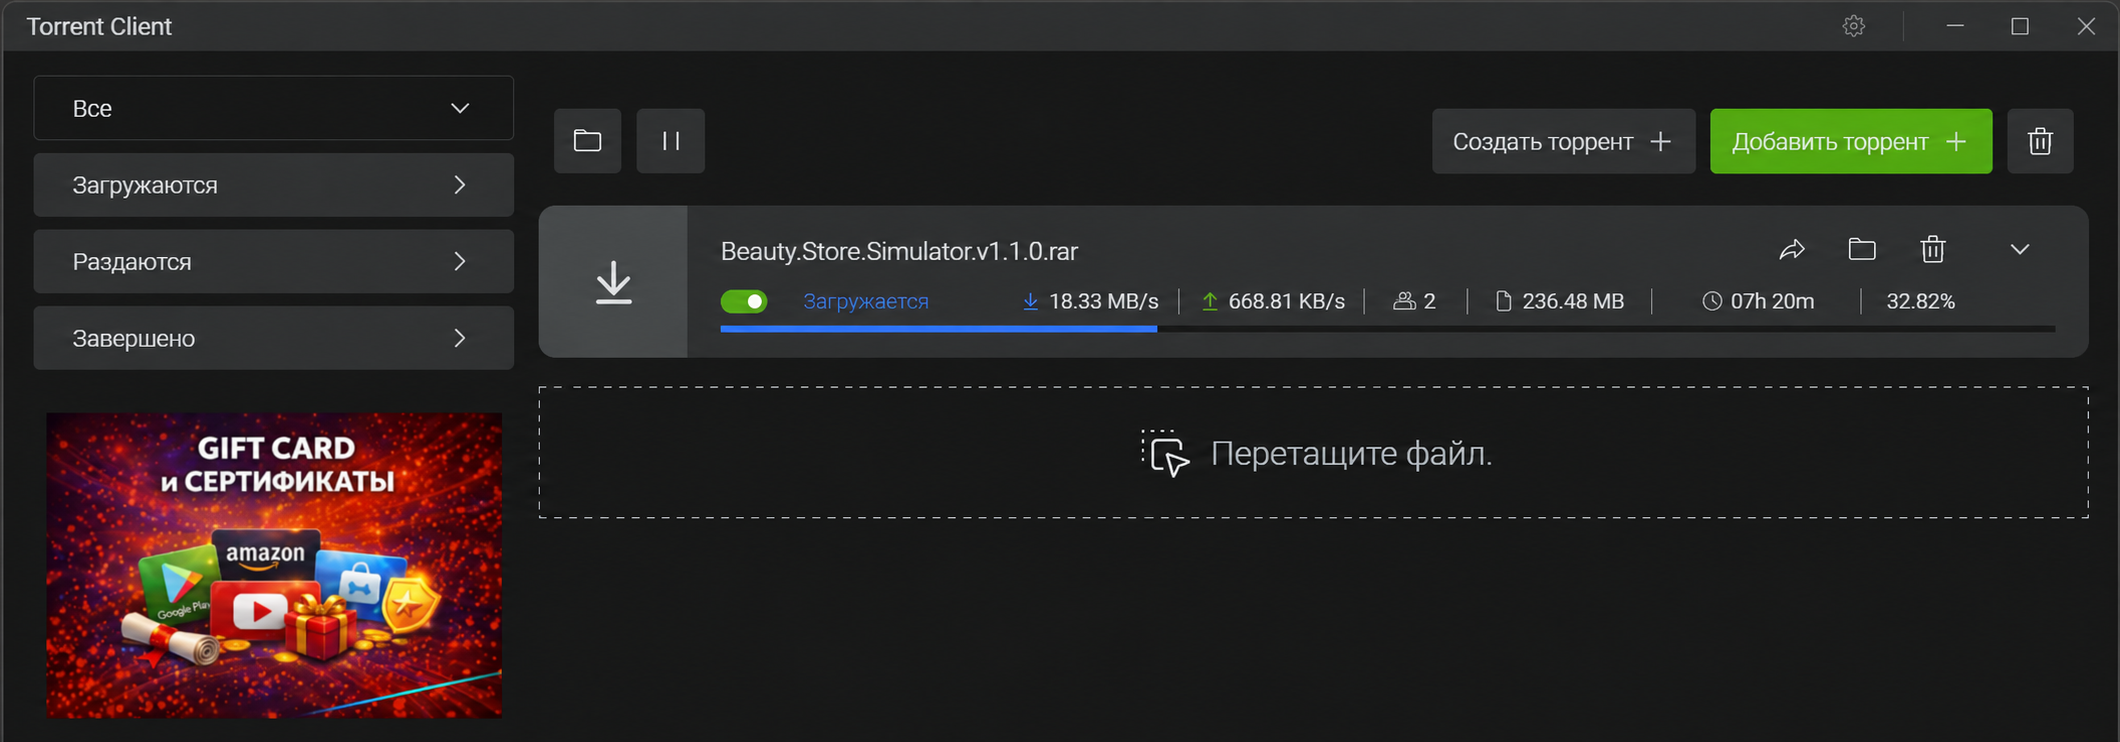Viewport: 2120px width, 742px height.
Task: Expand details of Beauty.Store.Simulator torrent
Action: tap(2020, 249)
